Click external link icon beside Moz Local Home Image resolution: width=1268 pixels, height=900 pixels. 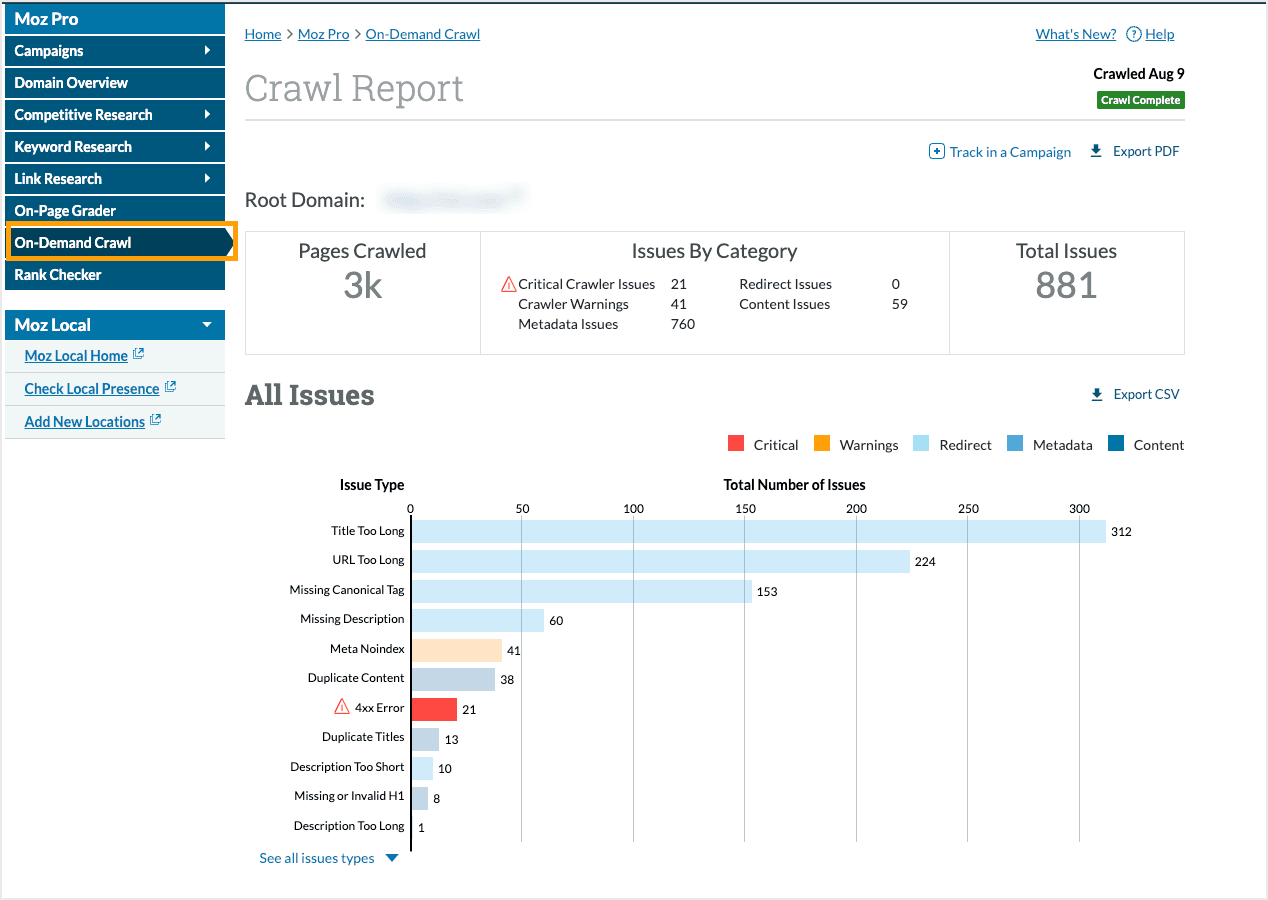pyautogui.click(x=138, y=354)
